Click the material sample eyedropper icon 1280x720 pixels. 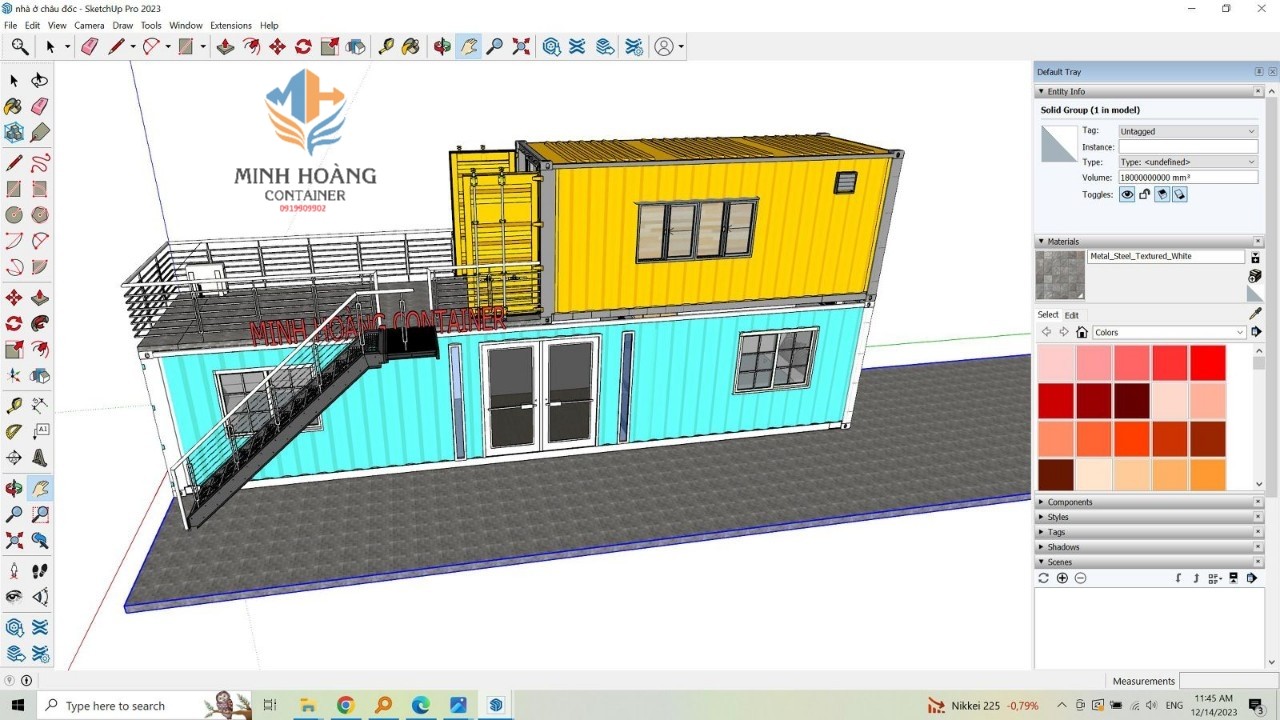click(1256, 314)
